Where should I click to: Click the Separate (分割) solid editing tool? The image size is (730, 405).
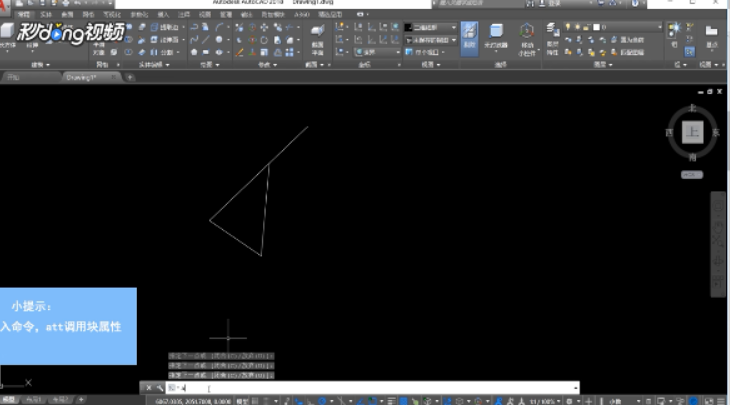tap(162, 52)
